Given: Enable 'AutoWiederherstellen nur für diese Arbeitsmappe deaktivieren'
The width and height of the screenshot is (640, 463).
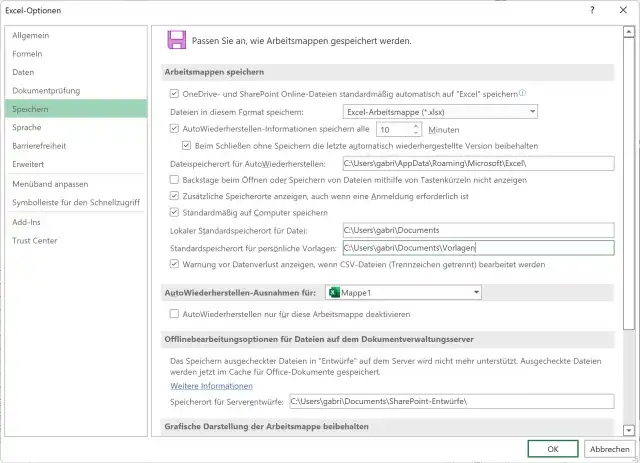Looking at the screenshot, I should 174,314.
